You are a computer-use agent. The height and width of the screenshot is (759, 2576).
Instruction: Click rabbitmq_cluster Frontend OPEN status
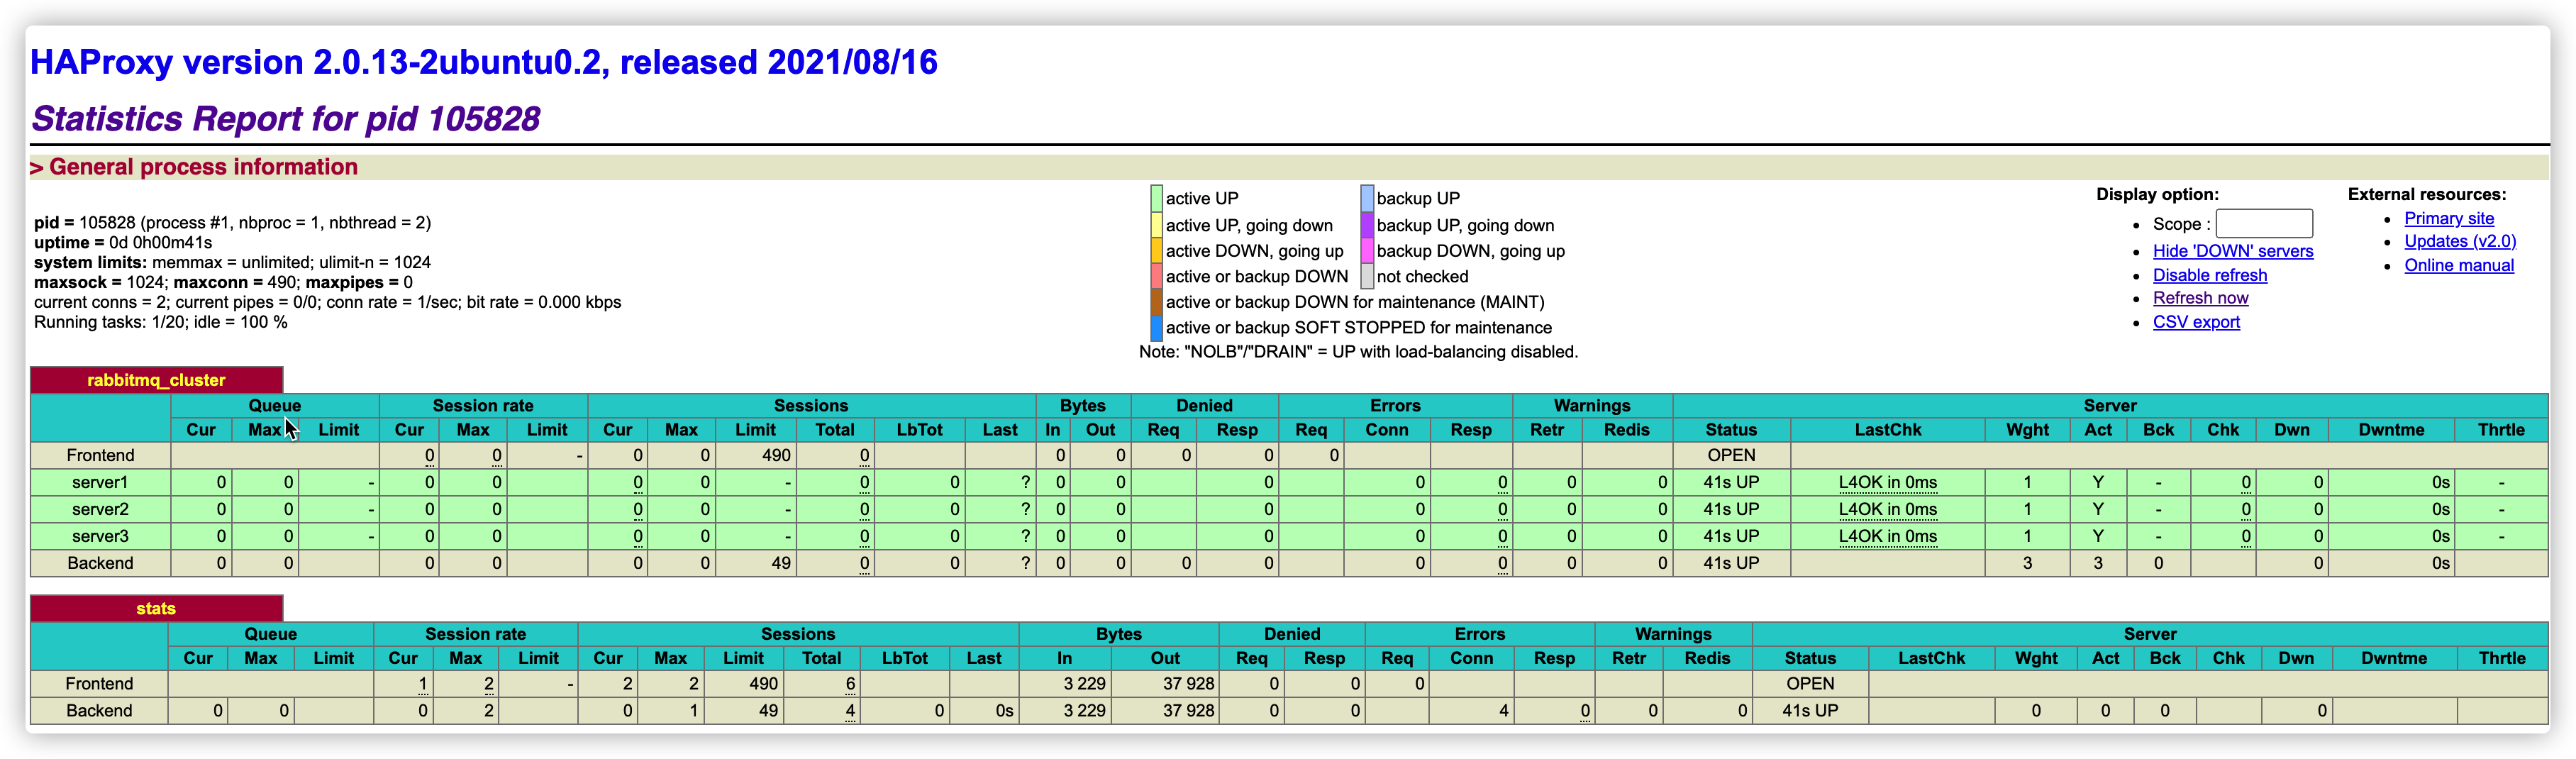pos(1731,455)
